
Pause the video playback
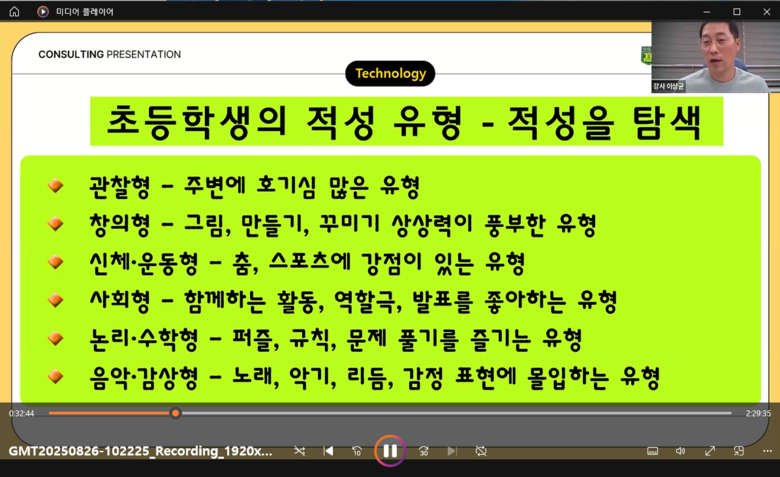pos(390,451)
